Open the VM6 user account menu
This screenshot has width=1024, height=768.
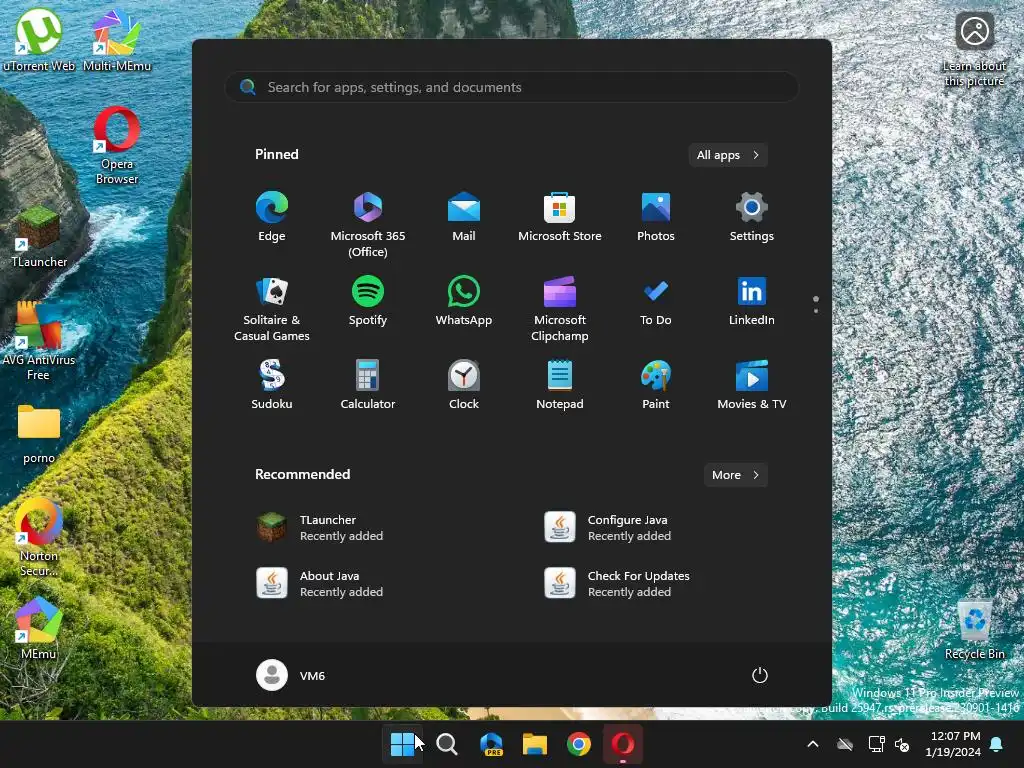pyautogui.click(x=291, y=675)
